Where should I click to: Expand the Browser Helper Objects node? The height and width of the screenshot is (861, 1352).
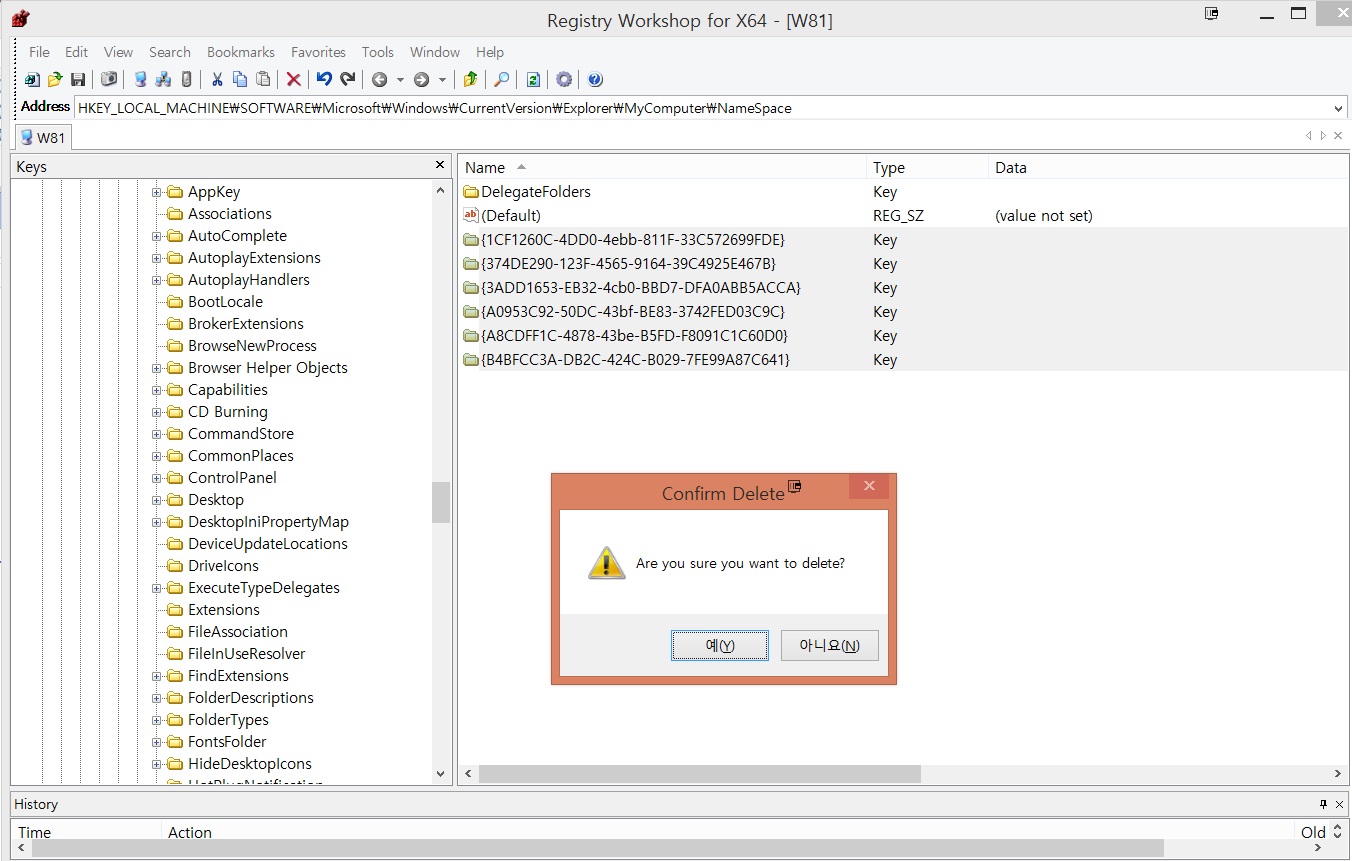[x=157, y=368]
